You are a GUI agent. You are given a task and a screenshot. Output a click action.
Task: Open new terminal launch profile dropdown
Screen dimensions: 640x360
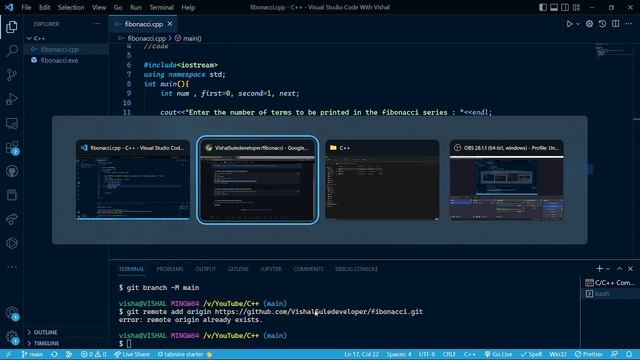[608, 269]
